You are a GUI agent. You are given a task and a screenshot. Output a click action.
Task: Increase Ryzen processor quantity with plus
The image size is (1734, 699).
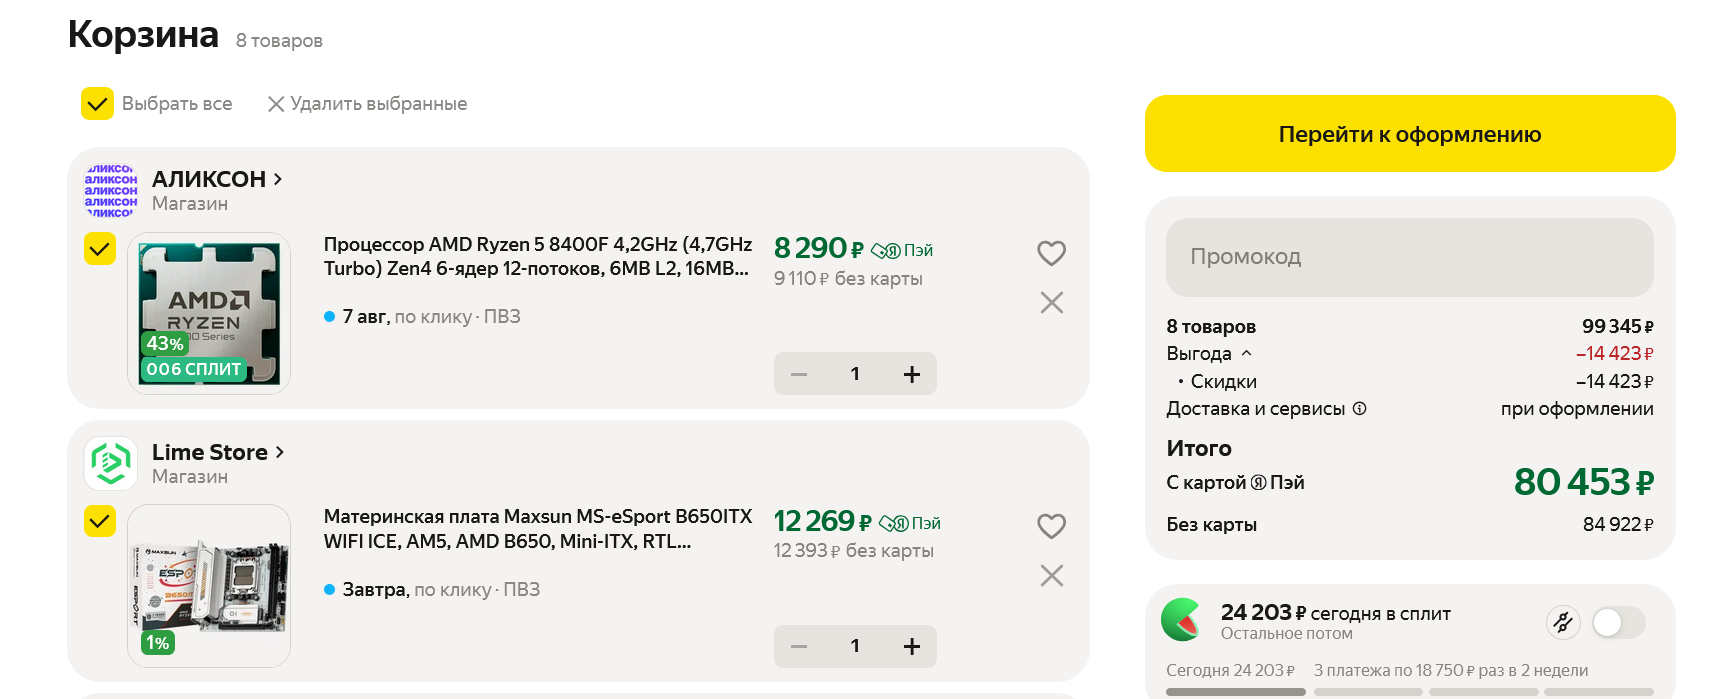coord(911,374)
